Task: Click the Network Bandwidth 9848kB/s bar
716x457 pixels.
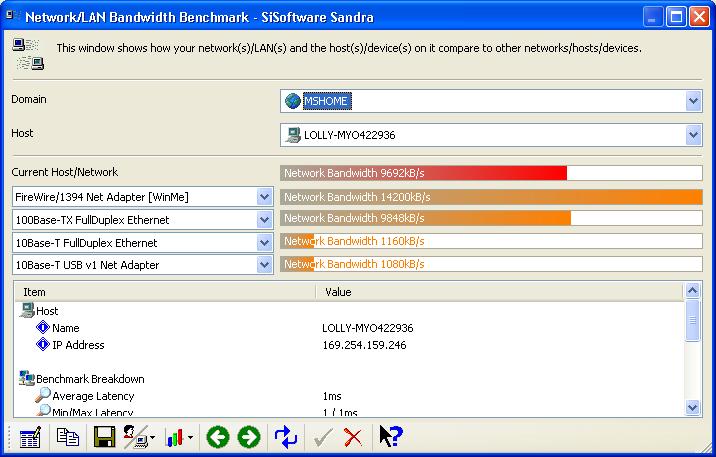Action: coord(491,218)
